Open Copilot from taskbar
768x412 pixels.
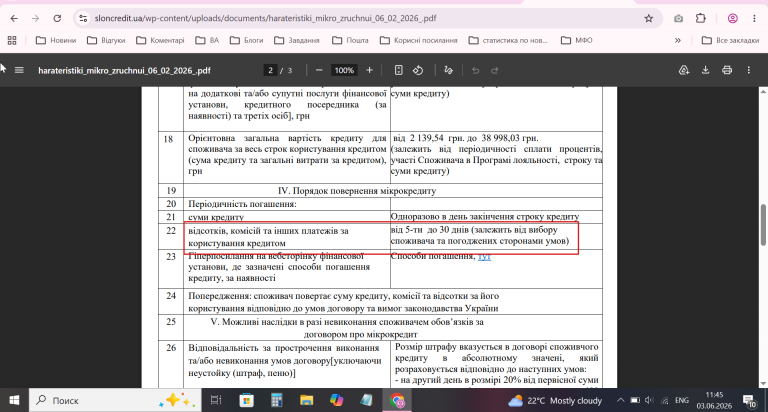pos(336,400)
